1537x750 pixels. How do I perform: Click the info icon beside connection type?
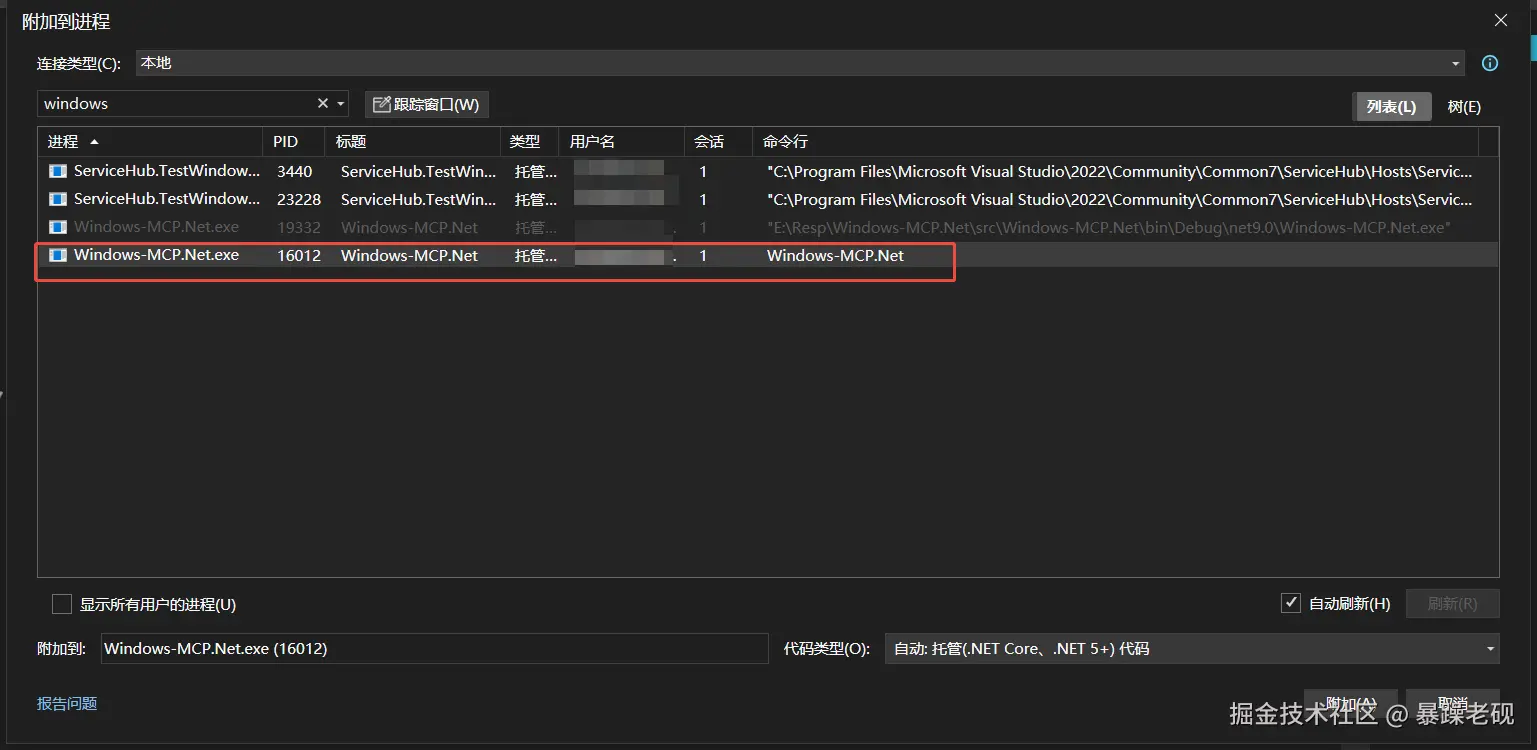tap(1489, 63)
